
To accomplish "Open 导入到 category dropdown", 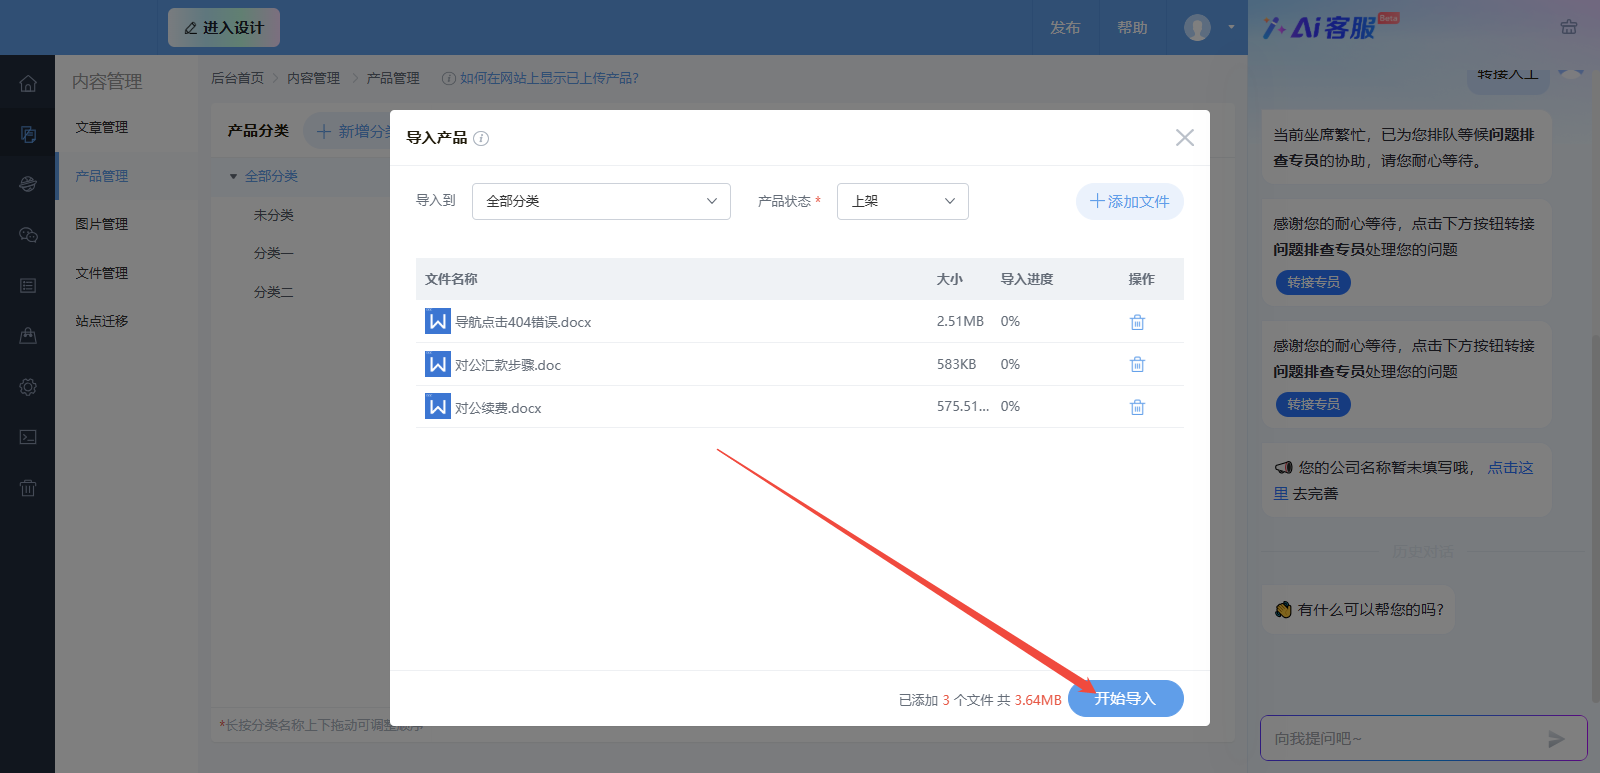I will [x=601, y=201].
